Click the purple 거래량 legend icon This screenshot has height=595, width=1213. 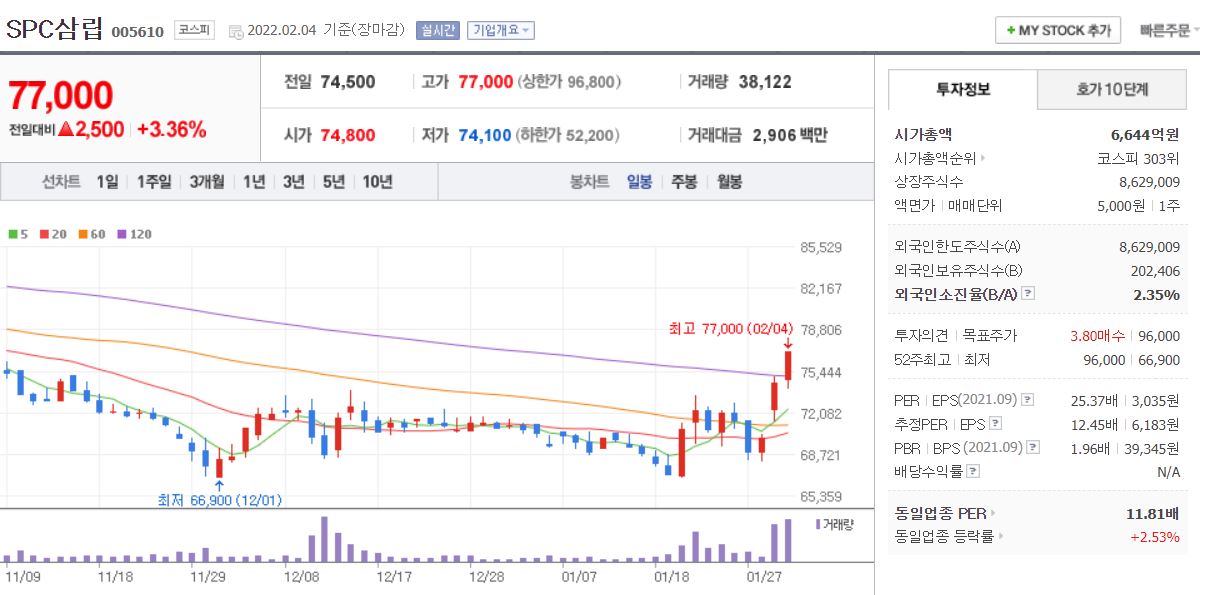point(818,524)
